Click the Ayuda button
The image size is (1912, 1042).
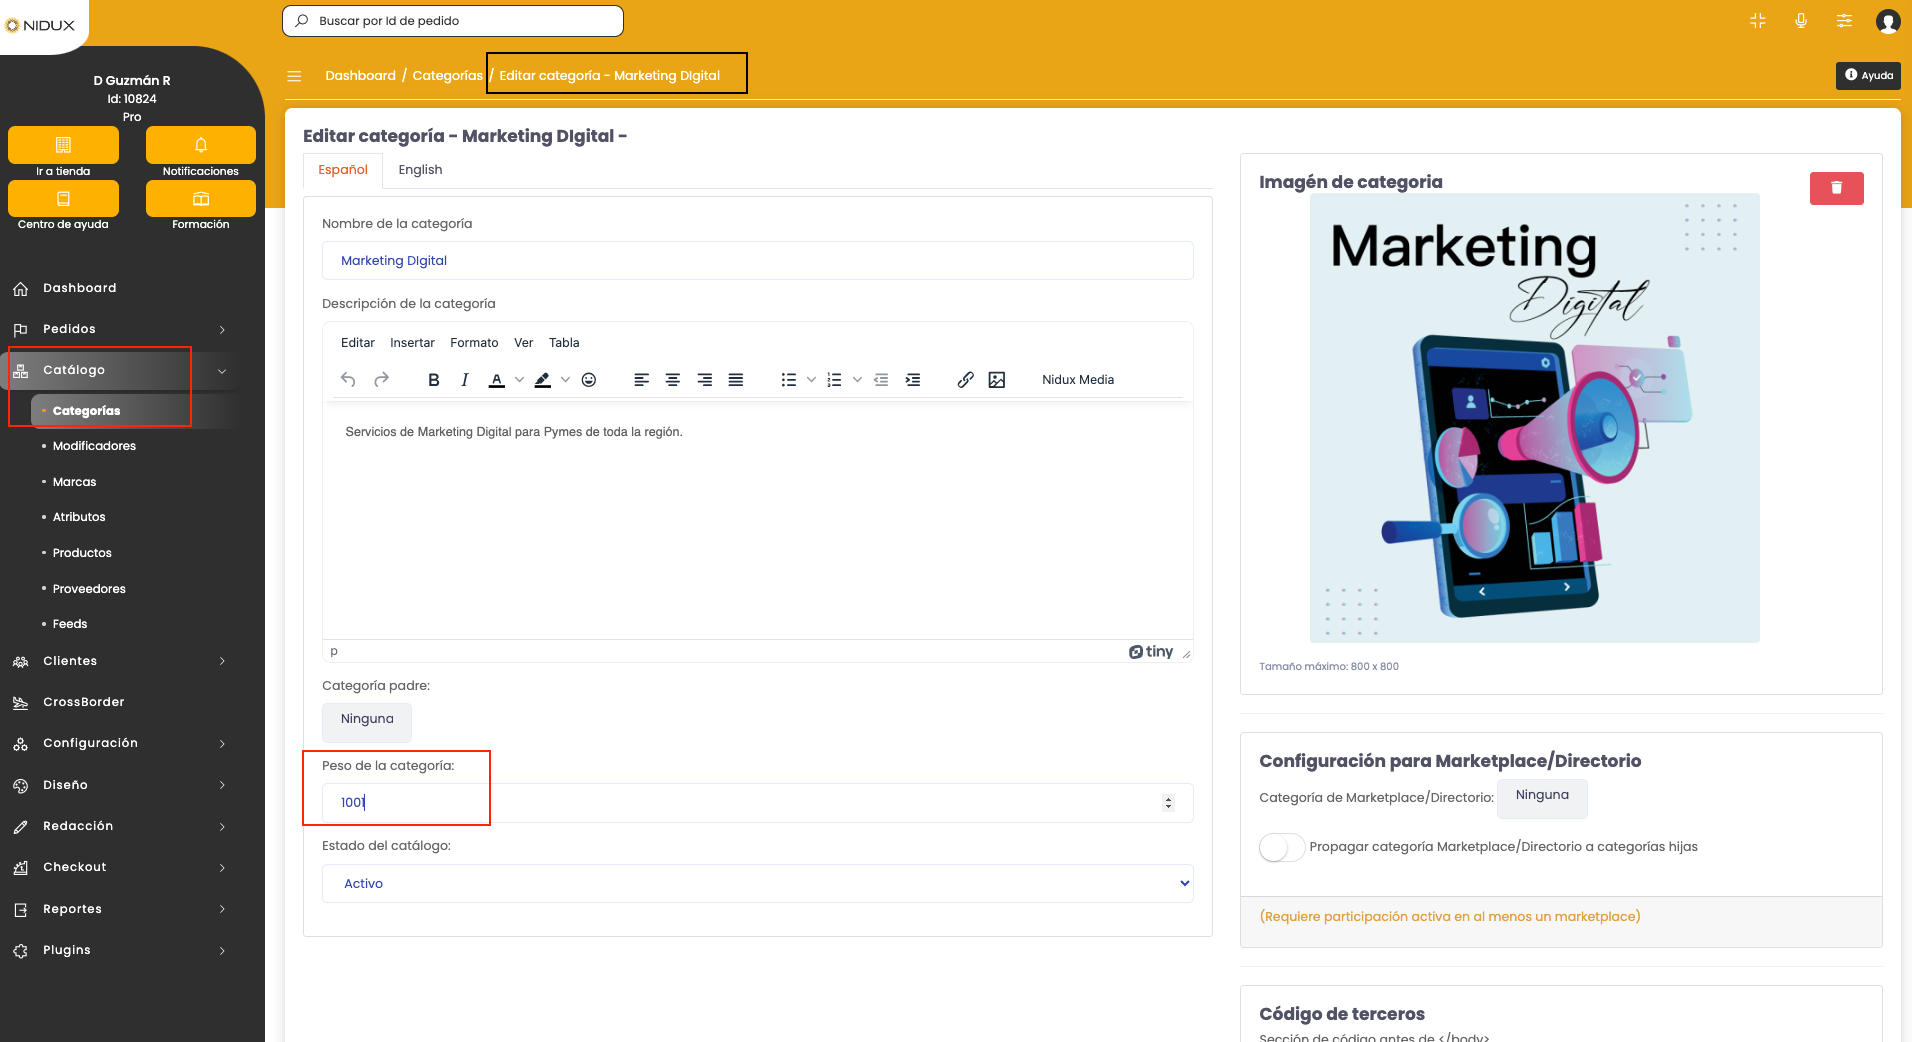pyautogui.click(x=1868, y=76)
